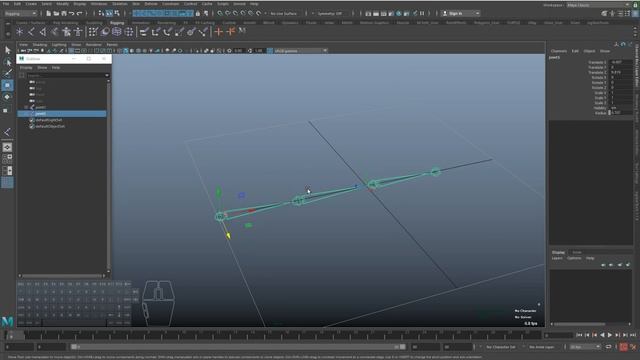This screenshot has height=360, width=640.
Task: Activate the Select tool in the toolbox
Action: [x=7, y=50]
